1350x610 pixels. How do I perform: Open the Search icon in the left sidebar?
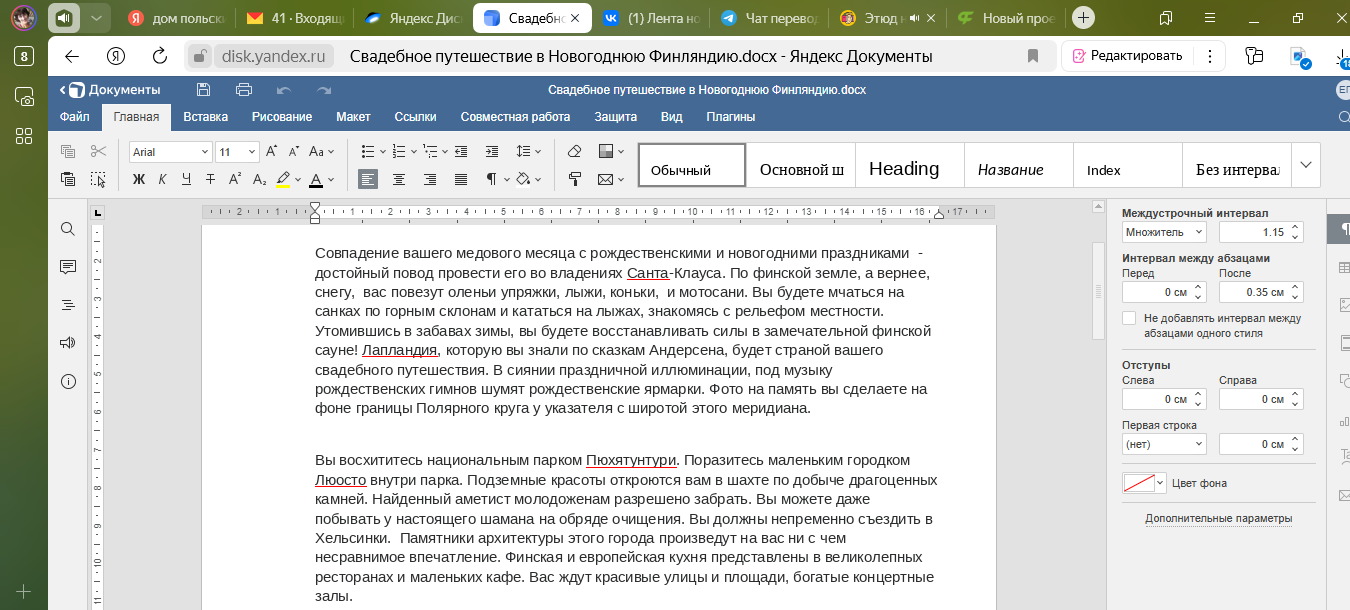(x=68, y=229)
